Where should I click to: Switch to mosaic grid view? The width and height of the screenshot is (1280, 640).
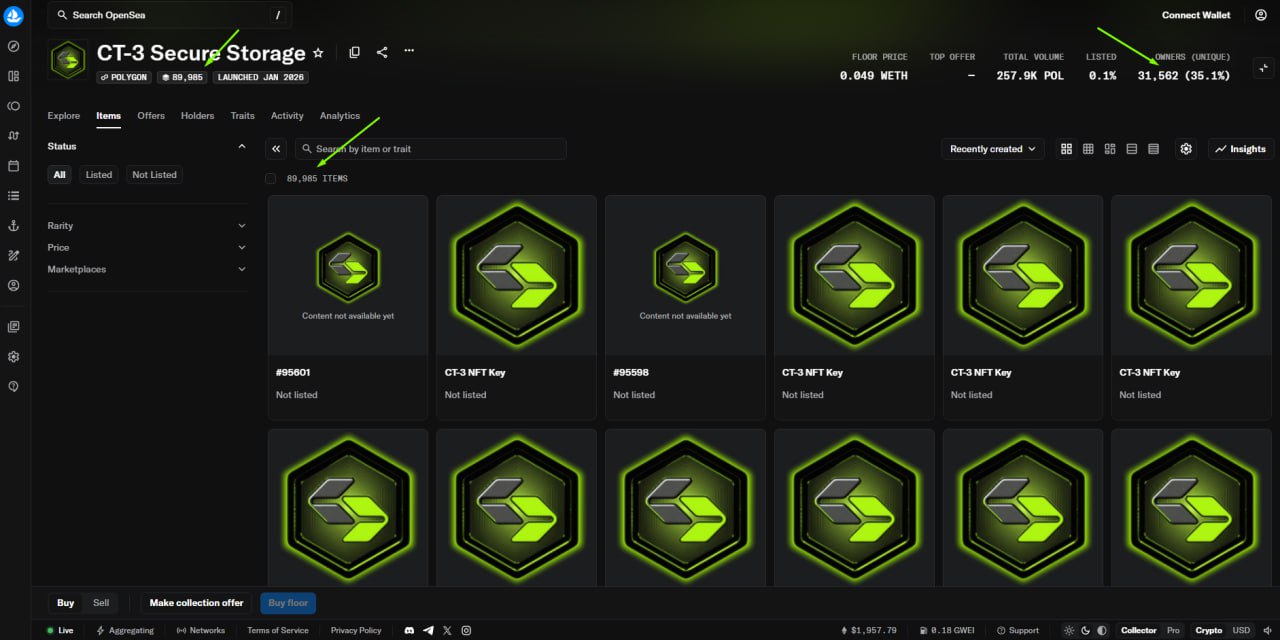[x=1110, y=149]
